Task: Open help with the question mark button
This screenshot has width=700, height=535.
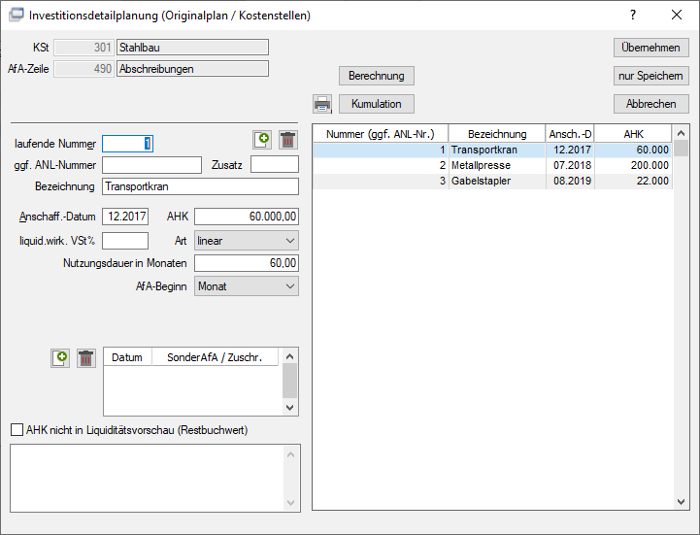Action: point(633,15)
